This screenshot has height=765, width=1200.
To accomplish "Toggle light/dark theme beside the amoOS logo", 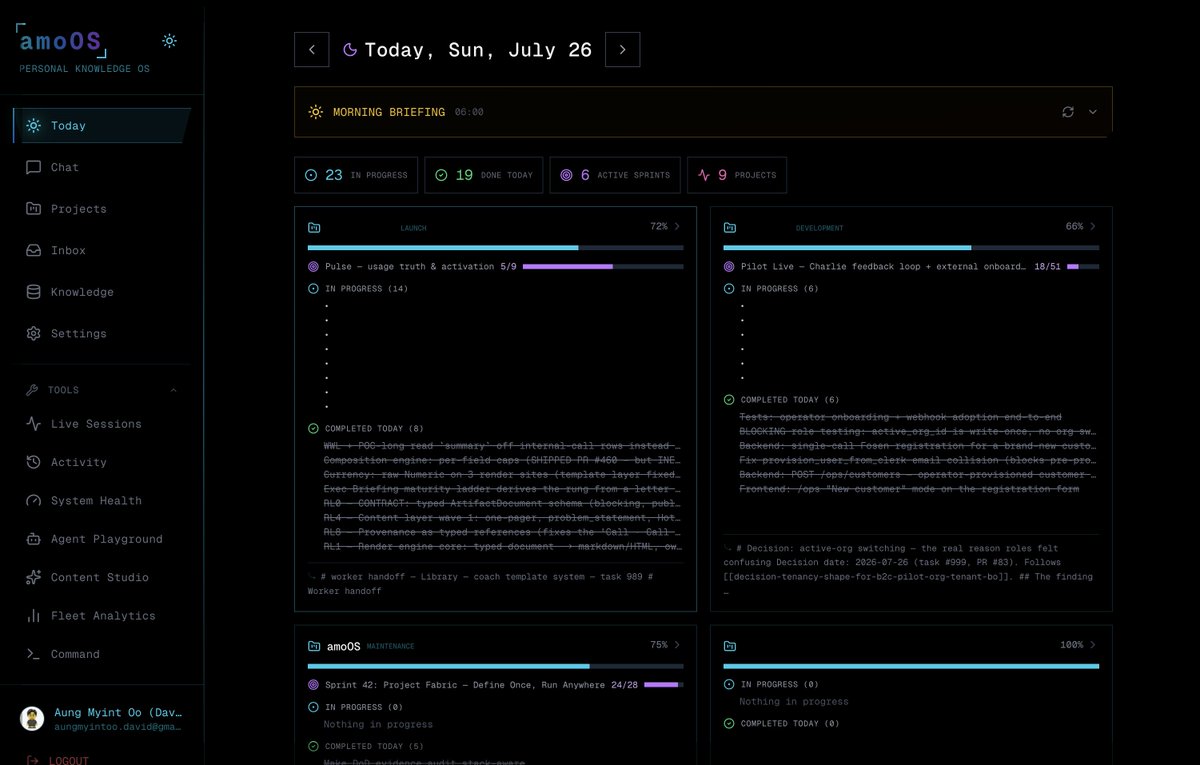I will [170, 41].
